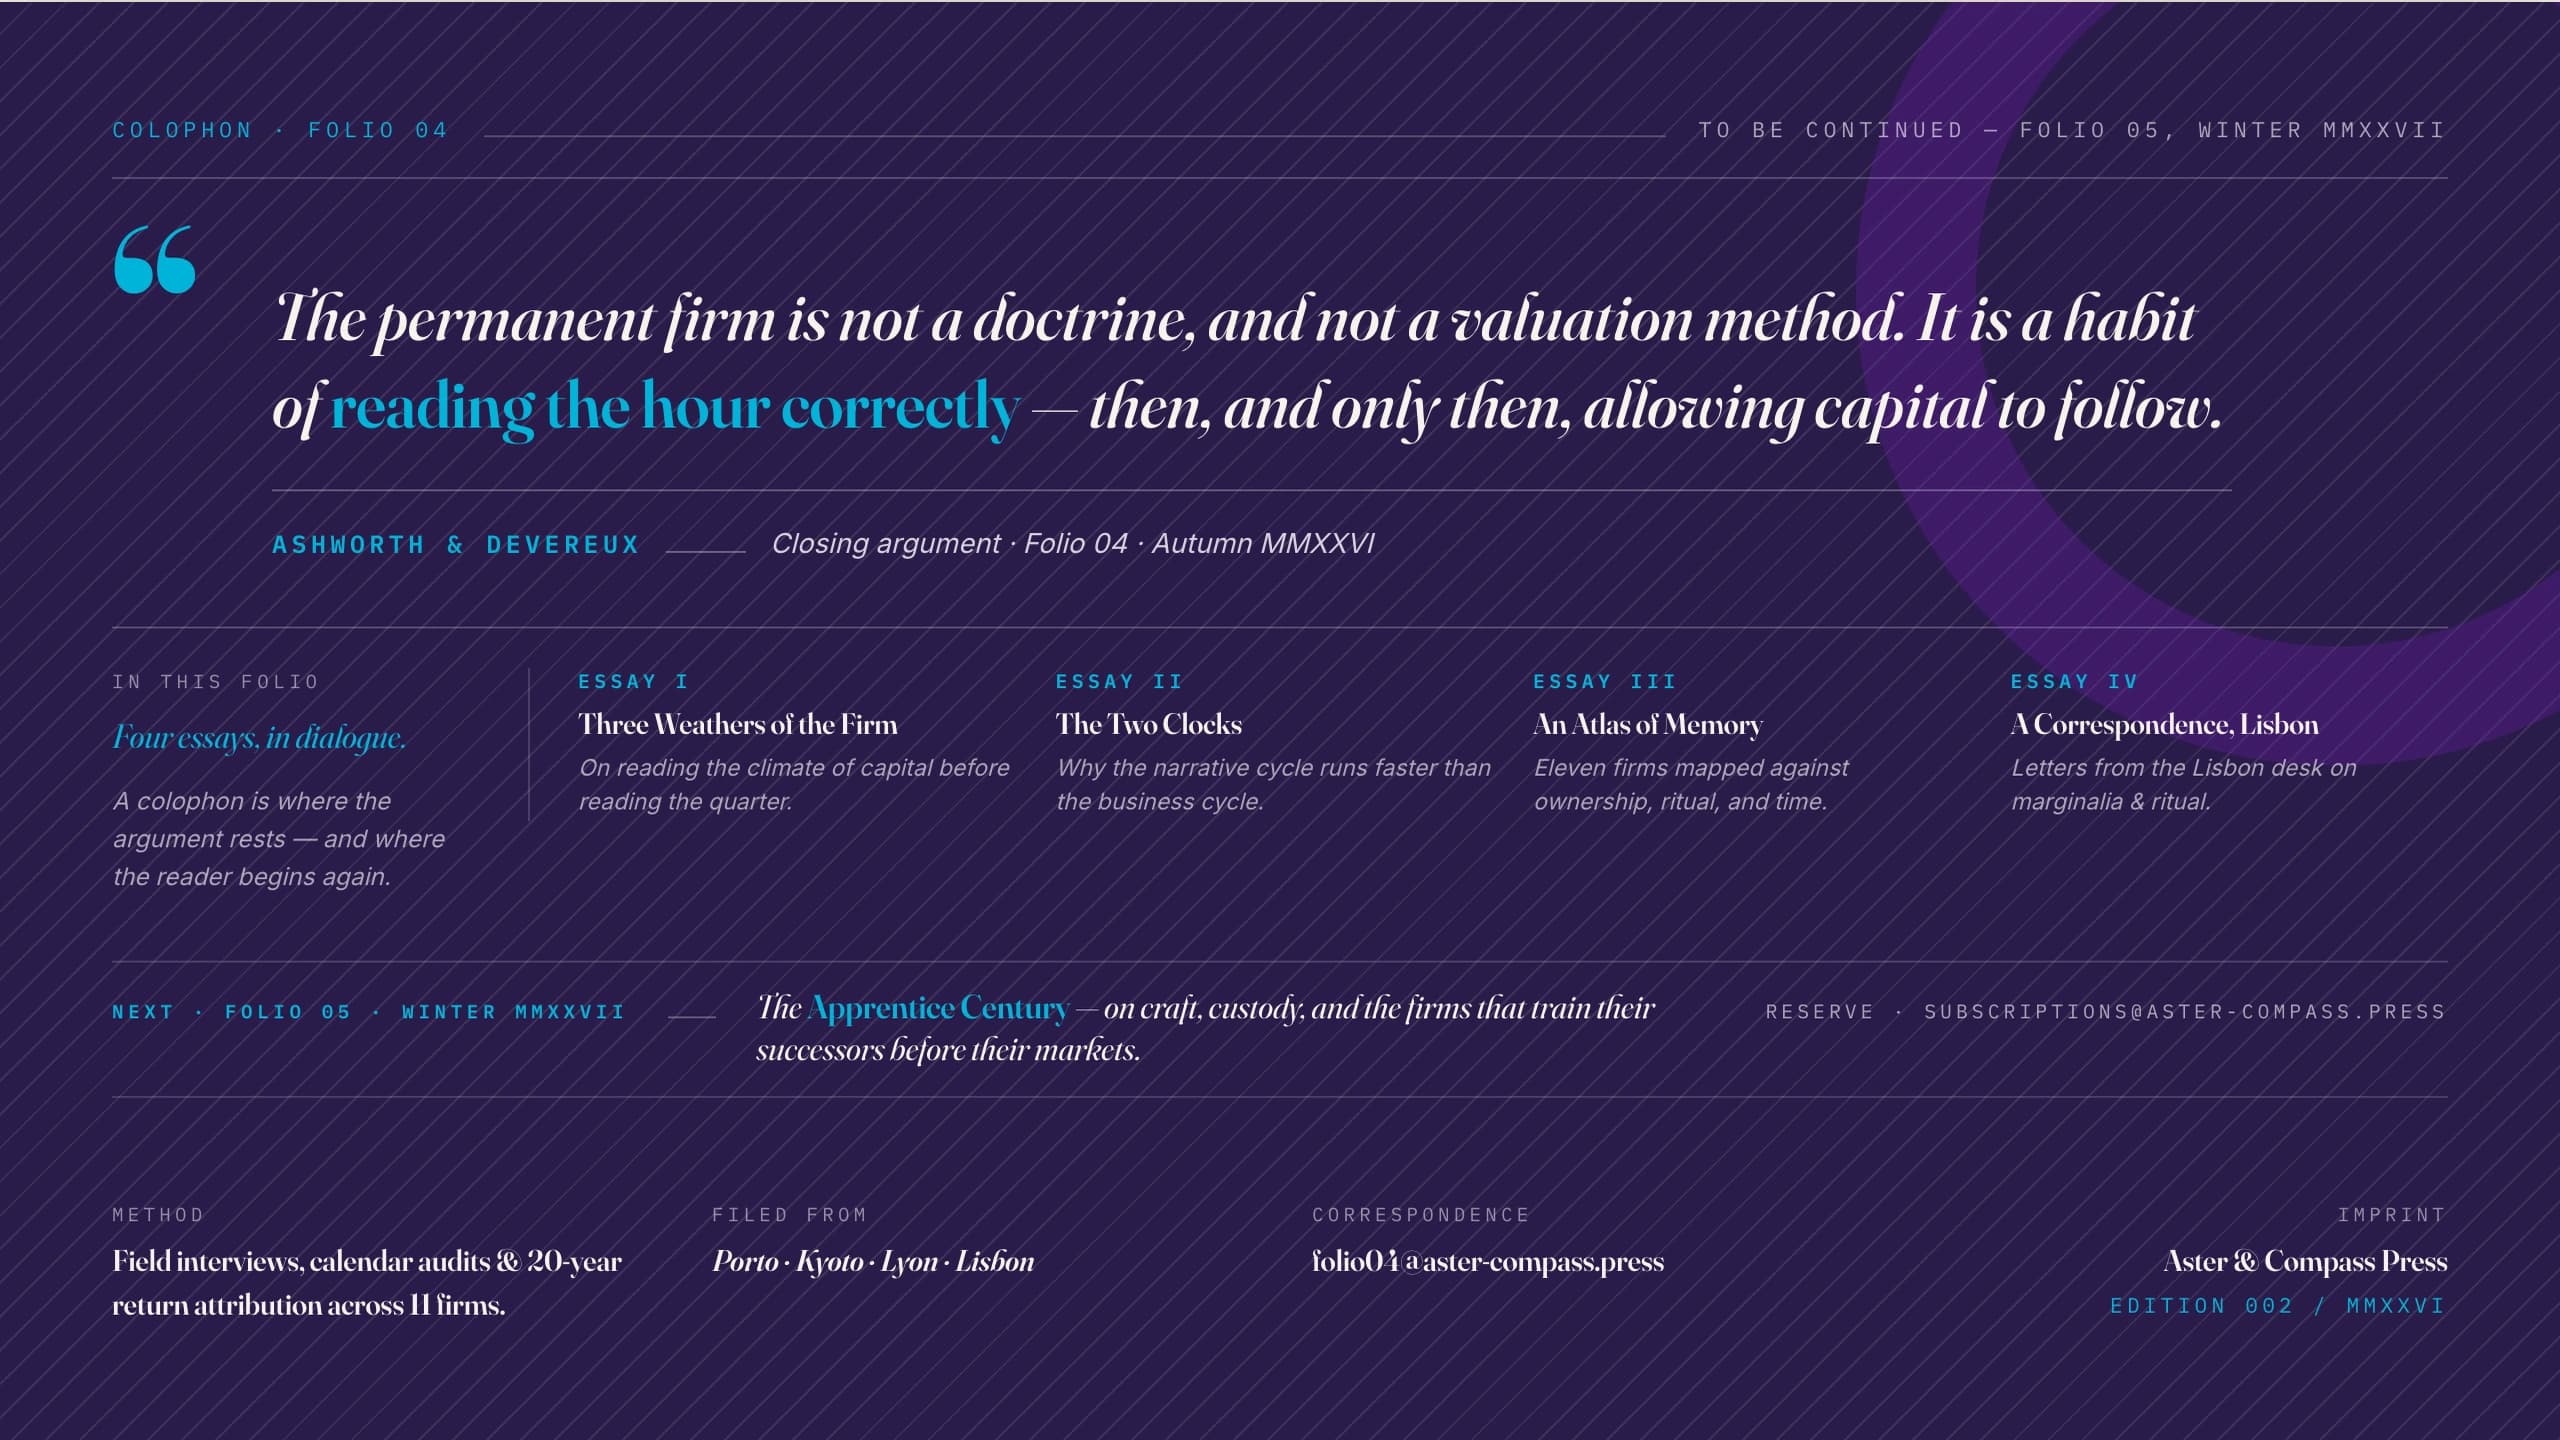
Task: Click 'NEXT · FOLIO 05 · WINTER MMXXVII' label
Action: click(369, 1012)
